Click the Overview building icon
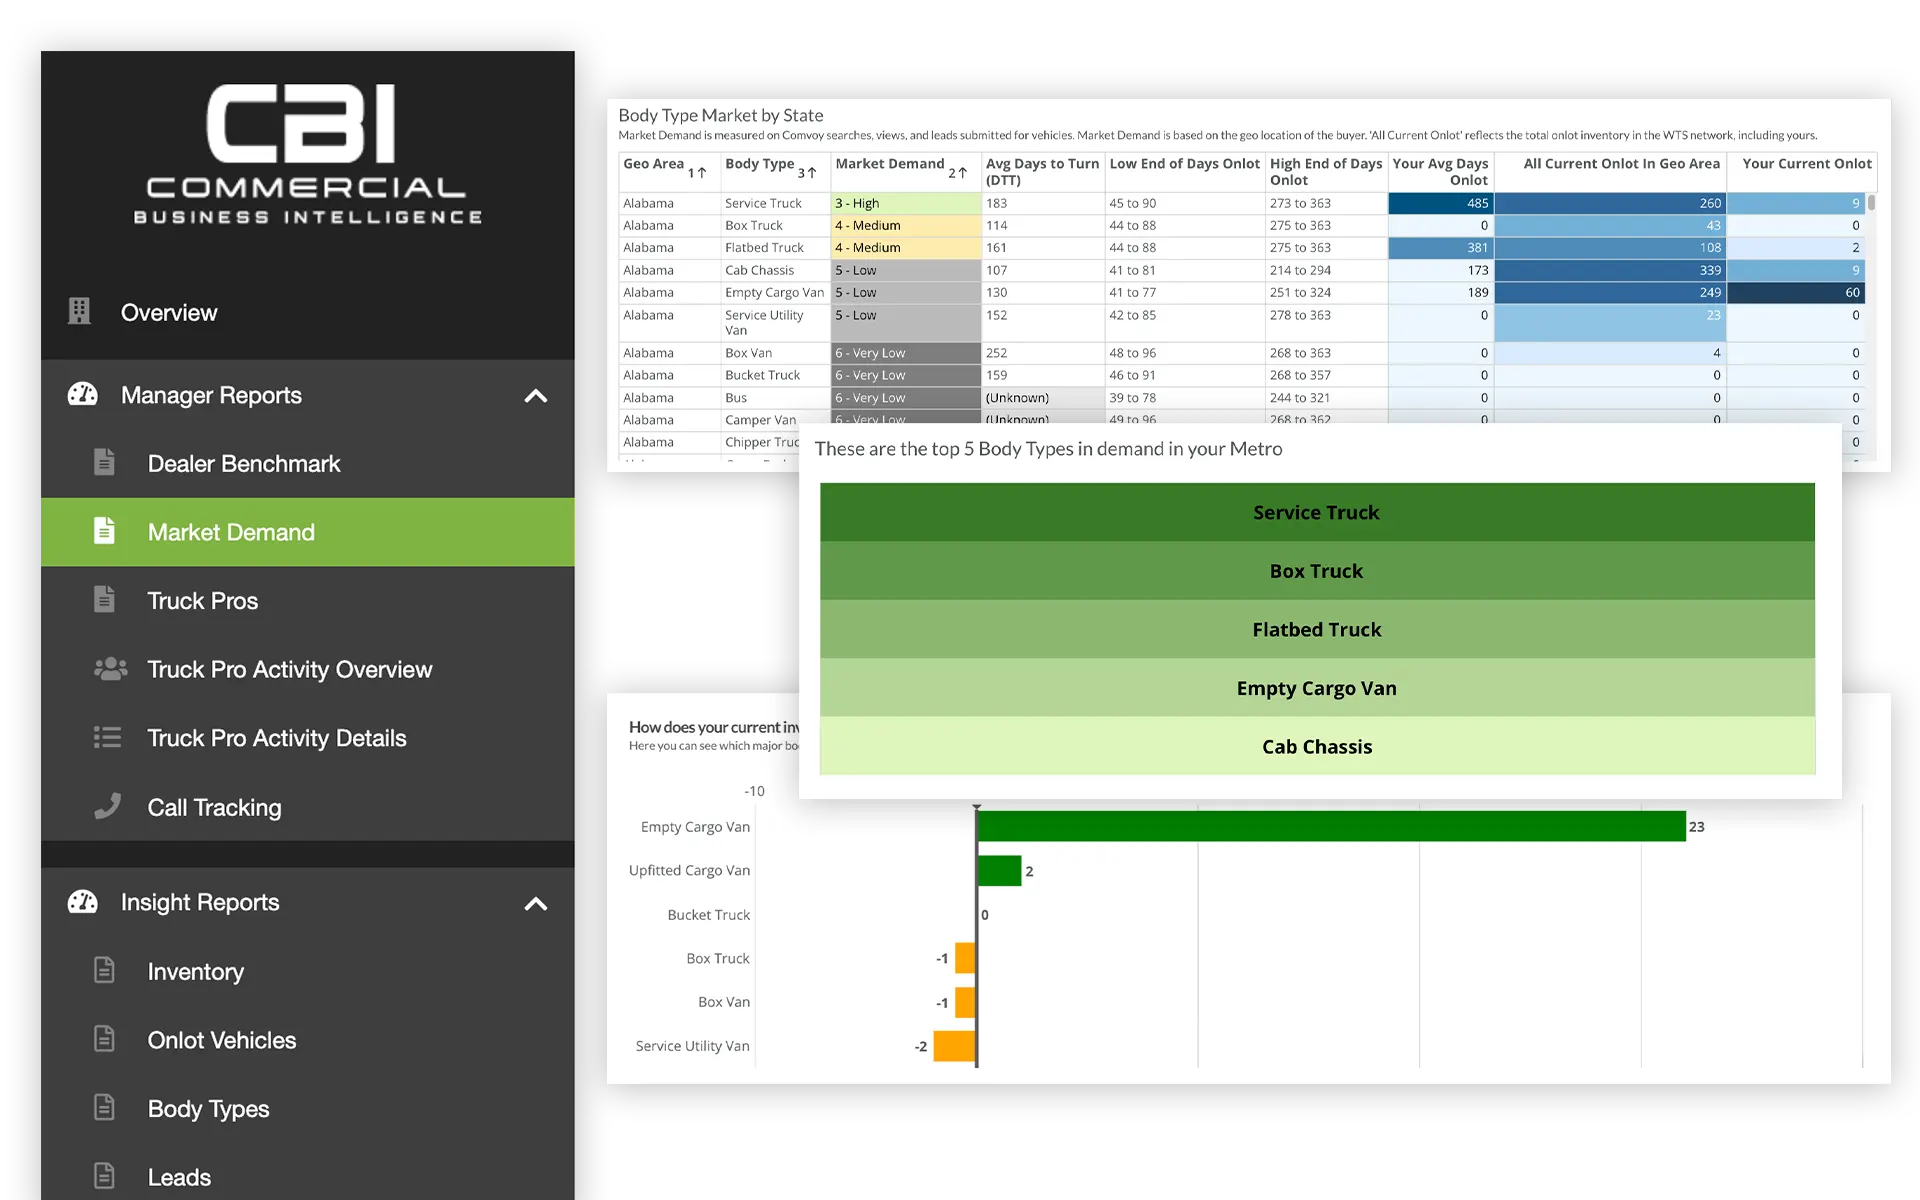Image resolution: width=1920 pixels, height=1200 pixels. tap(79, 312)
